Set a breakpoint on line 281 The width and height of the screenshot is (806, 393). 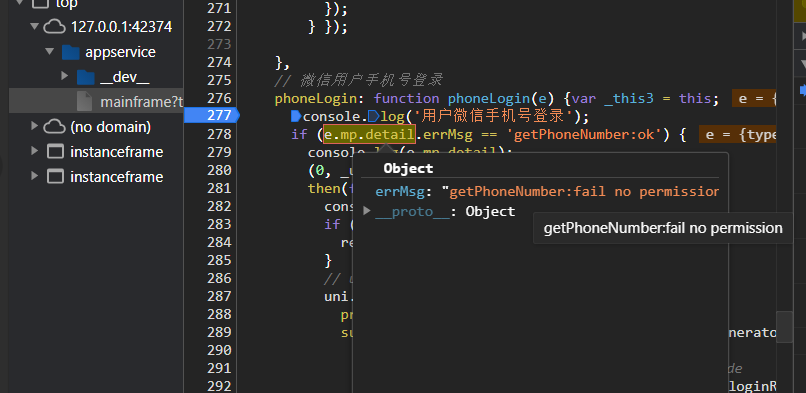219,188
